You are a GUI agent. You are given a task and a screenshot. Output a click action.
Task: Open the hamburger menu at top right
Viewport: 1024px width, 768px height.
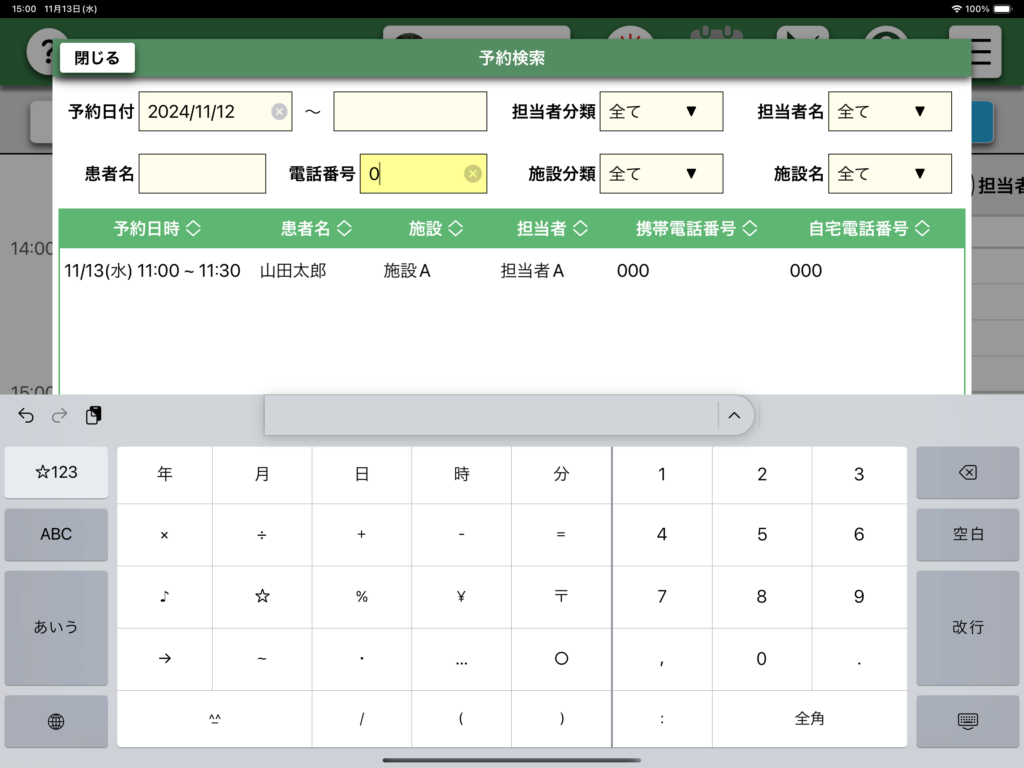coord(981,52)
